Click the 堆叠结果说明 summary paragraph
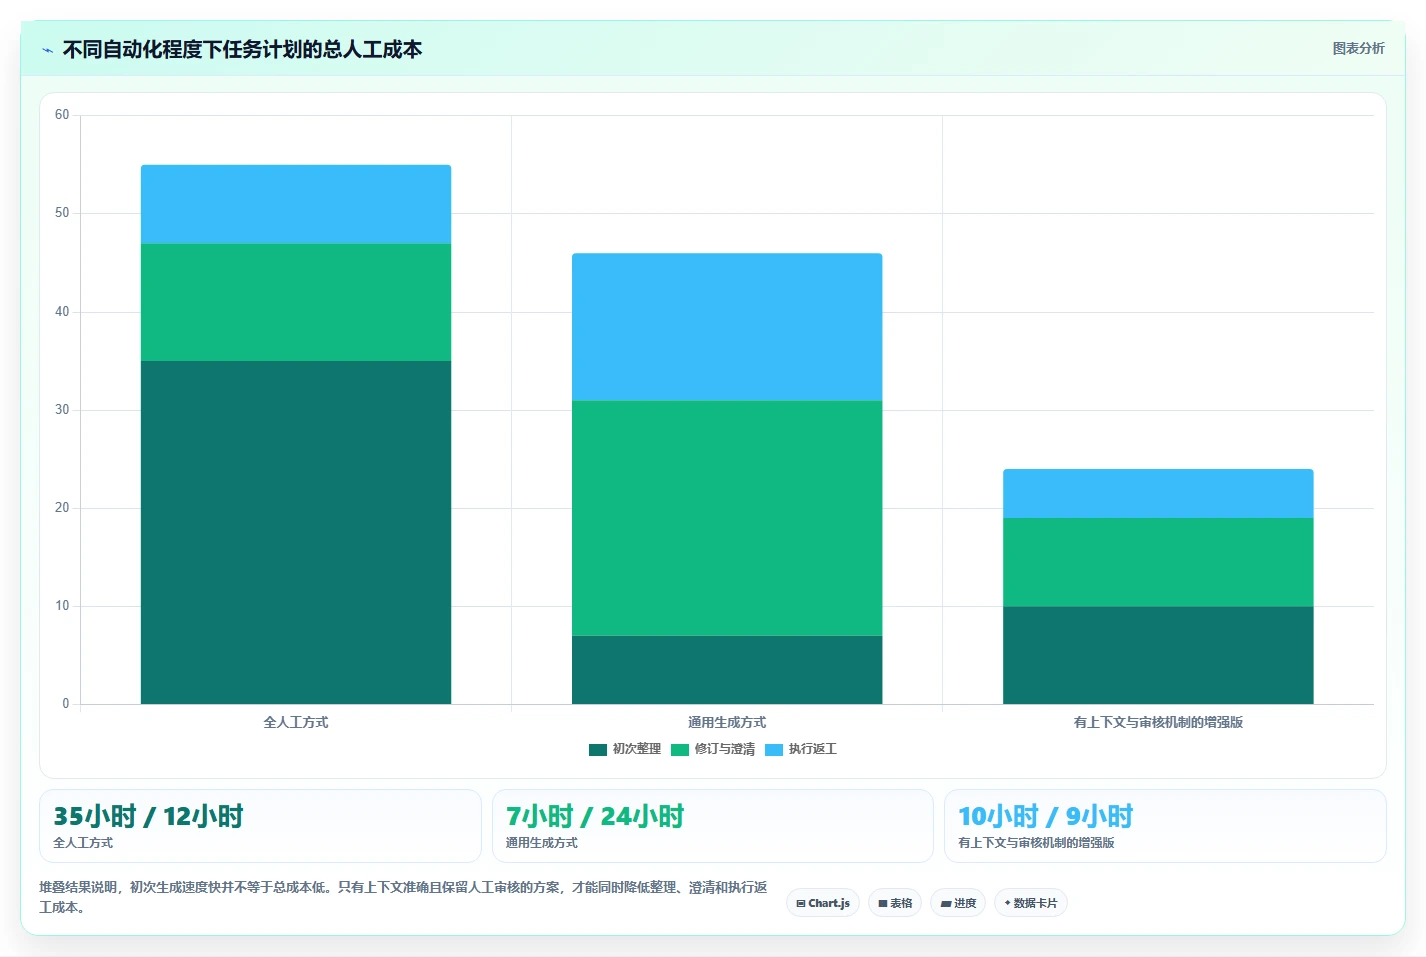Viewport: 1426px width, 957px height. tap(403, 897)
